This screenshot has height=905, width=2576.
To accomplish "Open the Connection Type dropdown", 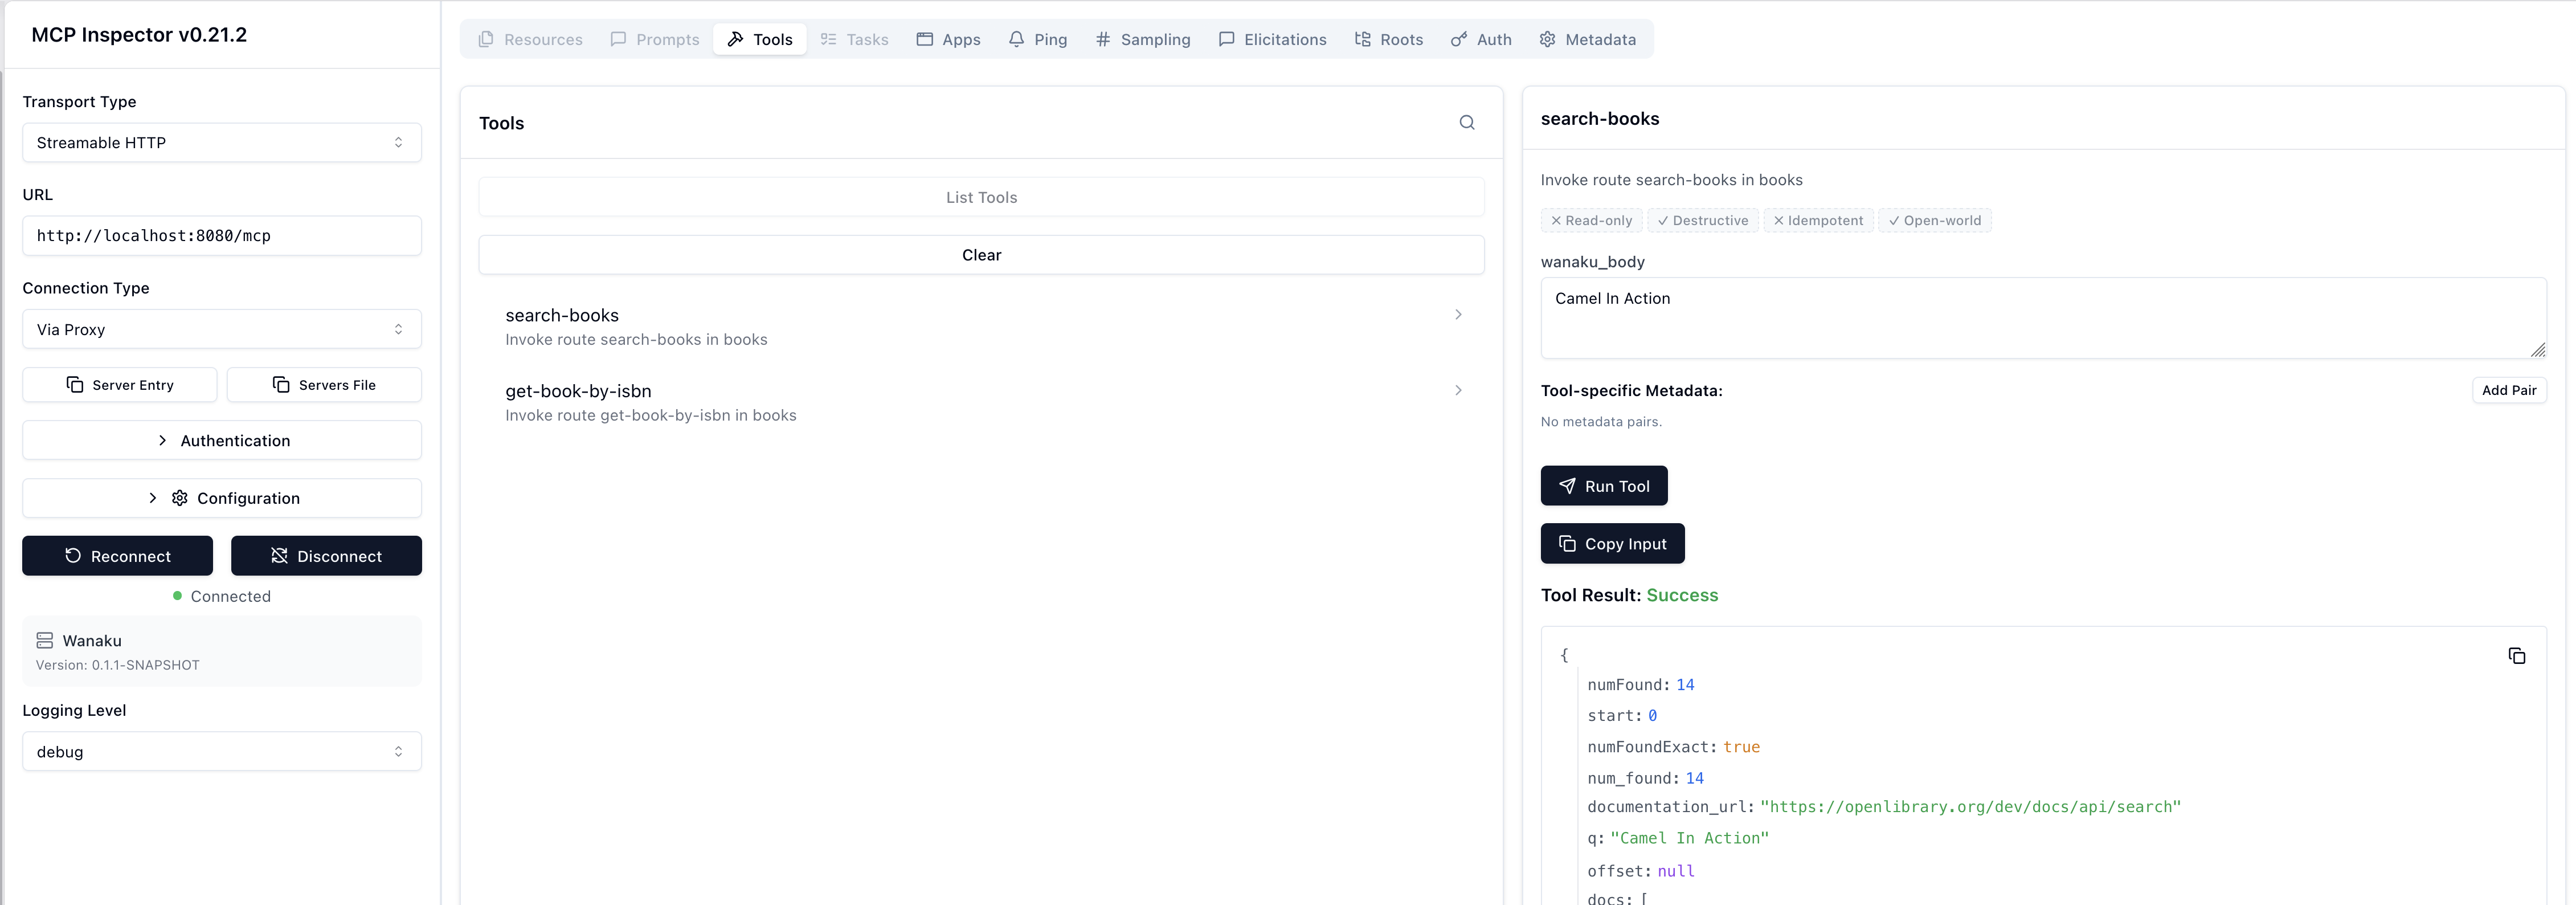I will coord(222,329).
